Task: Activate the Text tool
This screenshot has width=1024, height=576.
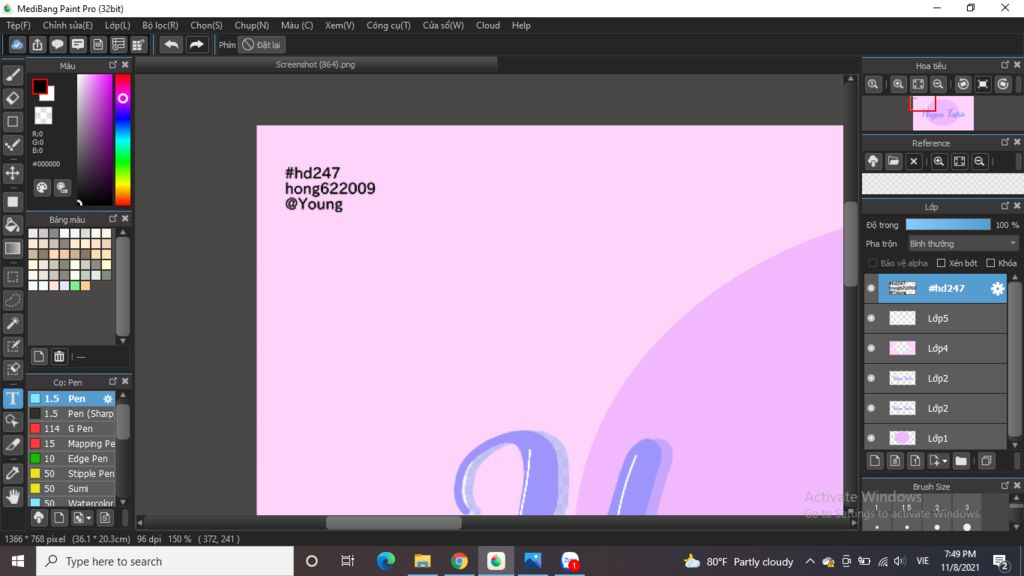Action: 12,398
